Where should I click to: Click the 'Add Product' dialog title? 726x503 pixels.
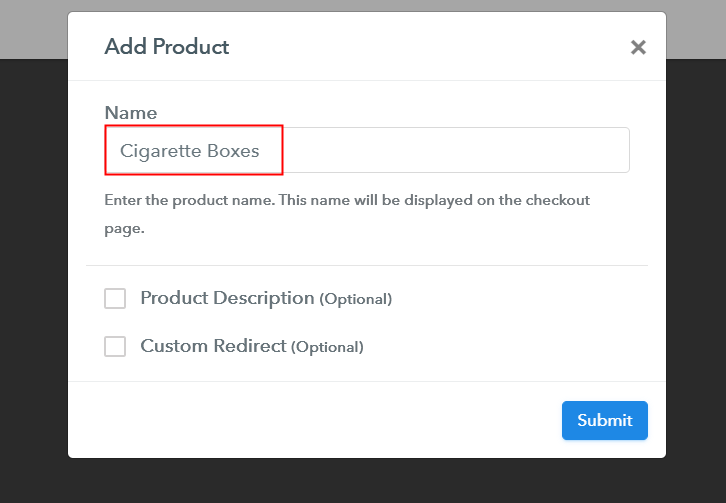pos(167,47)
